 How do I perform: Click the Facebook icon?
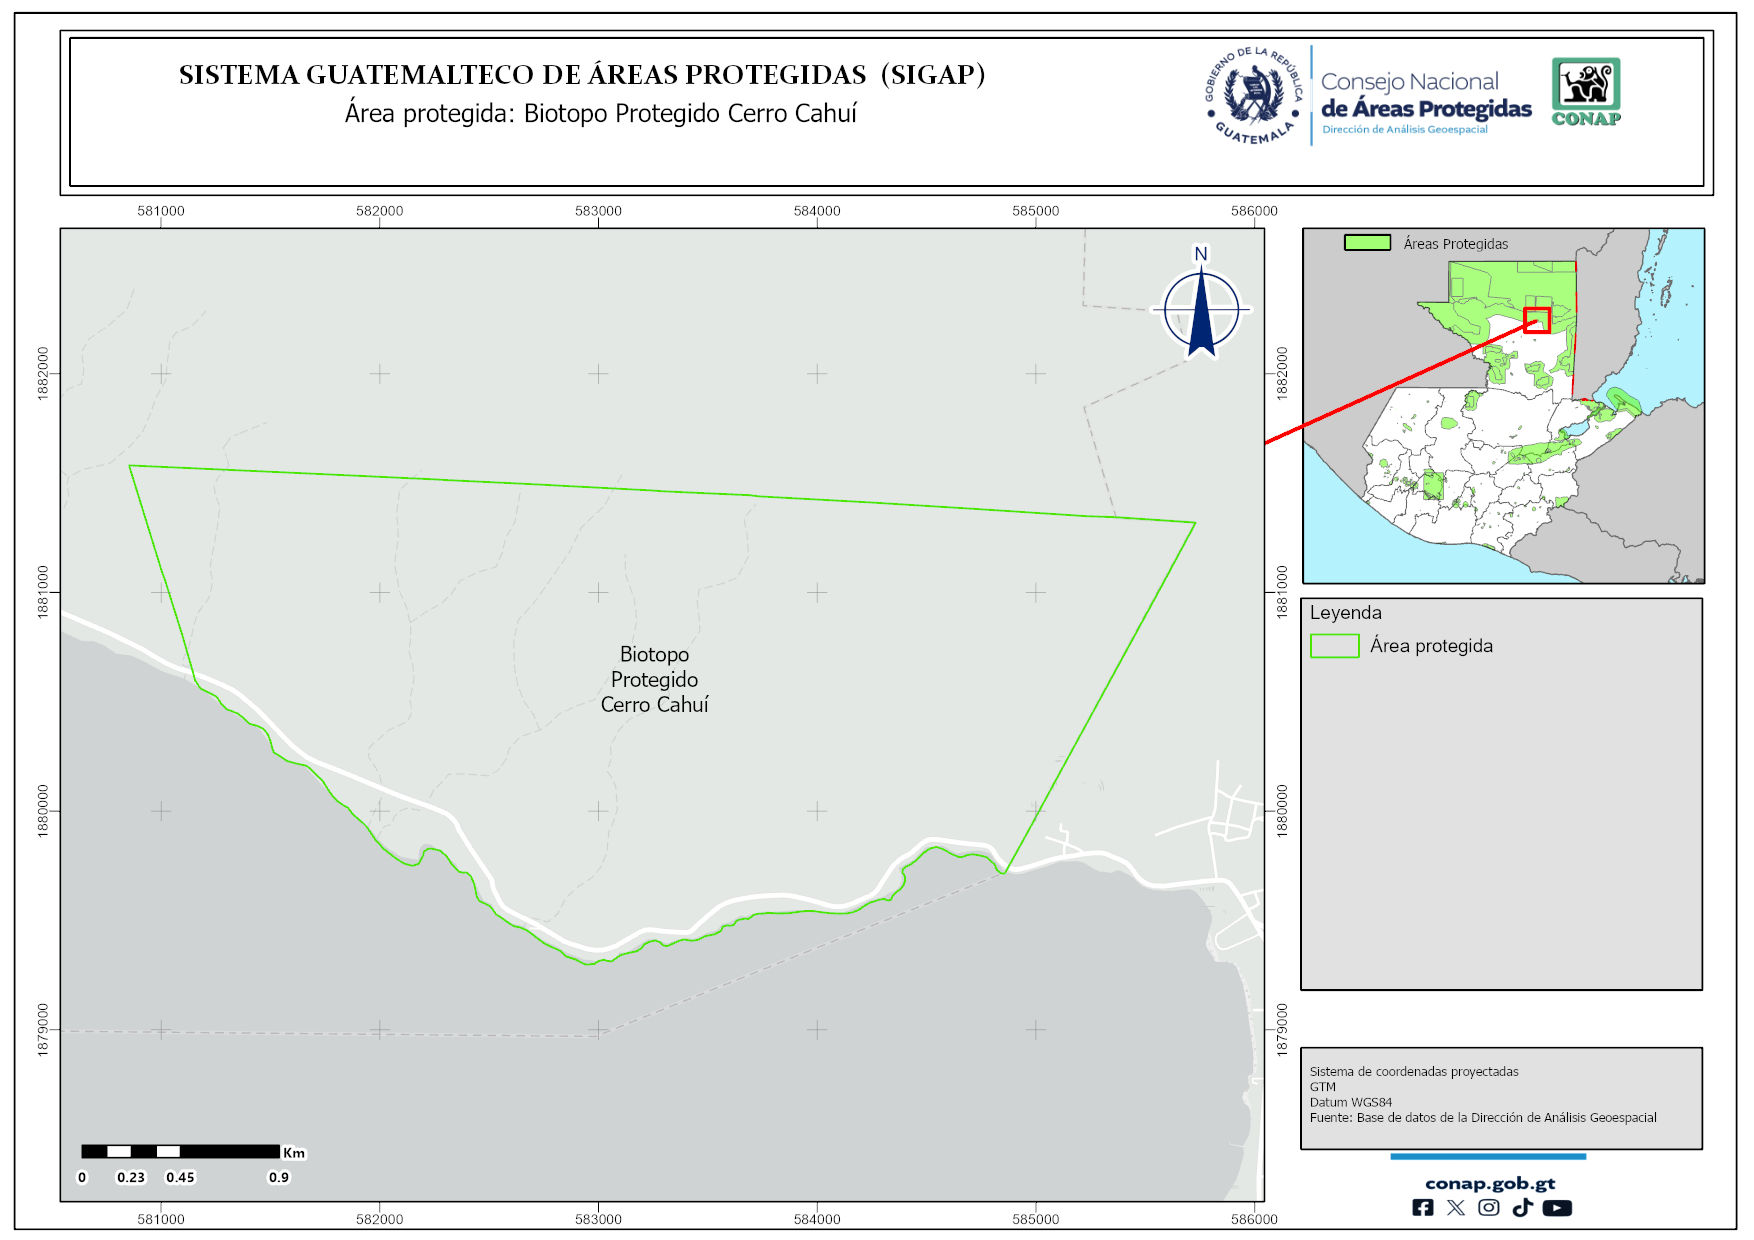[x=1422, y=1208]
